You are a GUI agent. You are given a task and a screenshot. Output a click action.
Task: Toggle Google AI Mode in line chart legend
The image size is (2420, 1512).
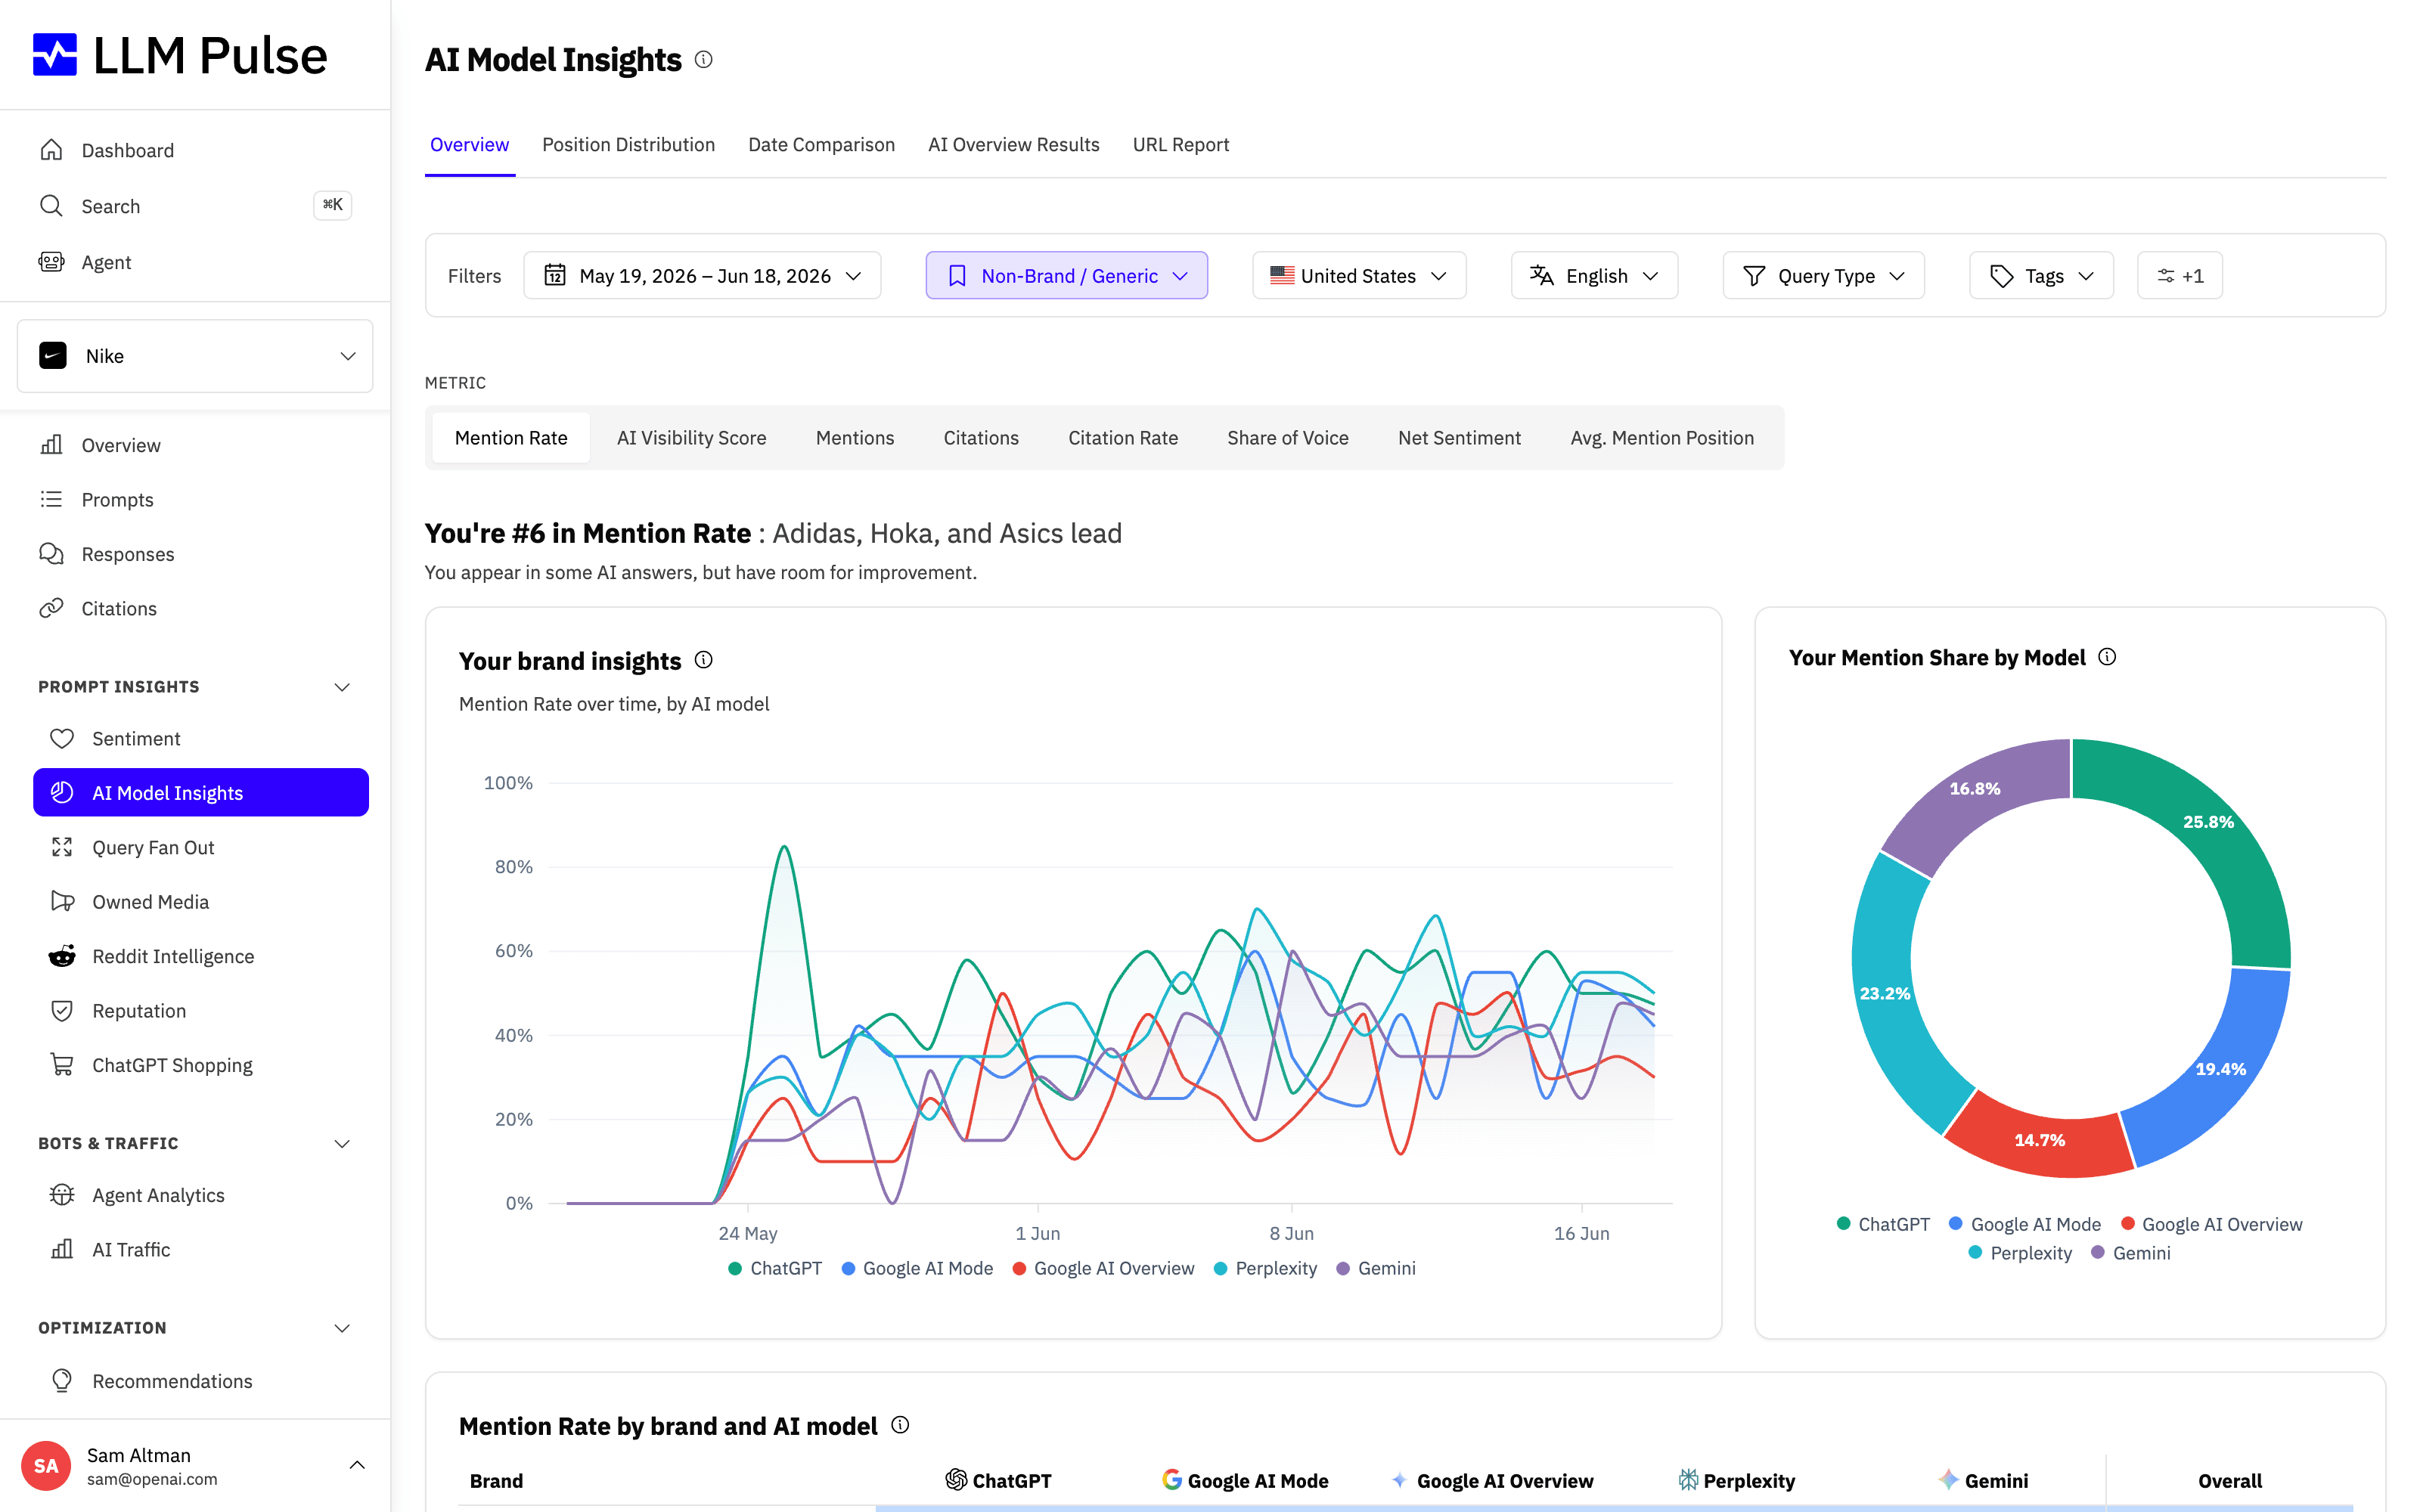pyautogui.click(x=918, y=1268)
